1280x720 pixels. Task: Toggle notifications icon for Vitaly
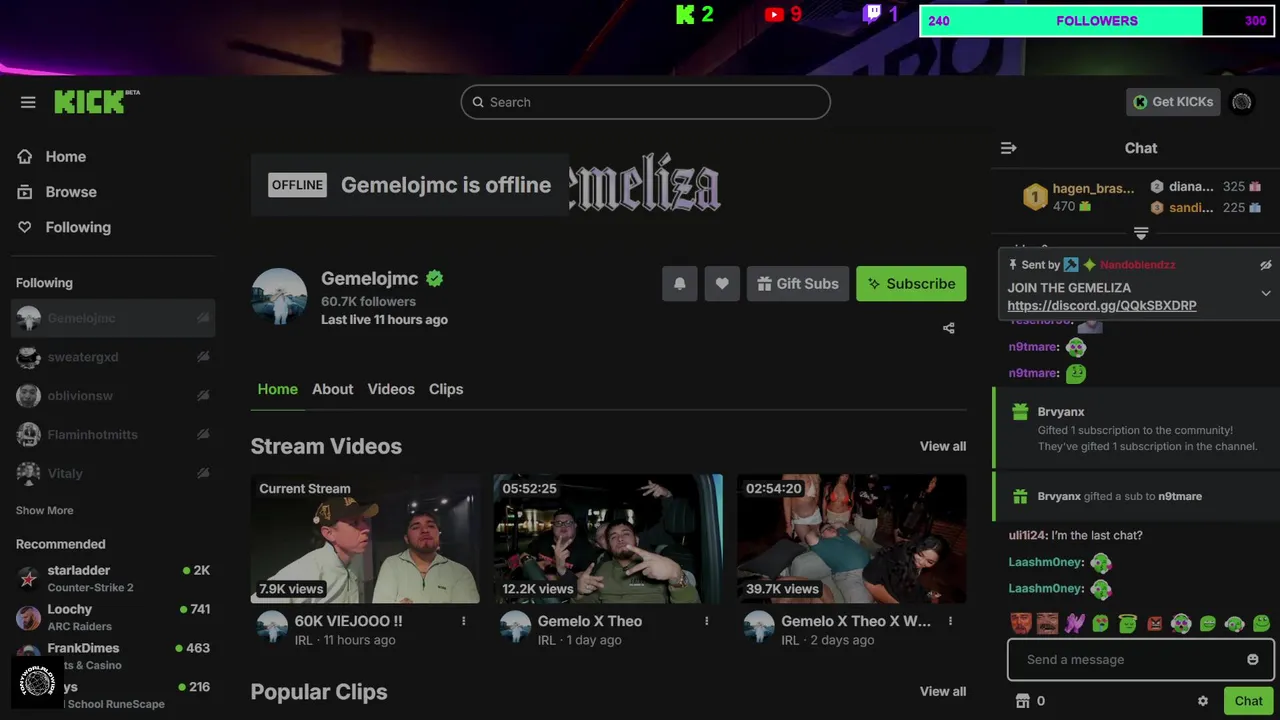(x=203, y=473)
